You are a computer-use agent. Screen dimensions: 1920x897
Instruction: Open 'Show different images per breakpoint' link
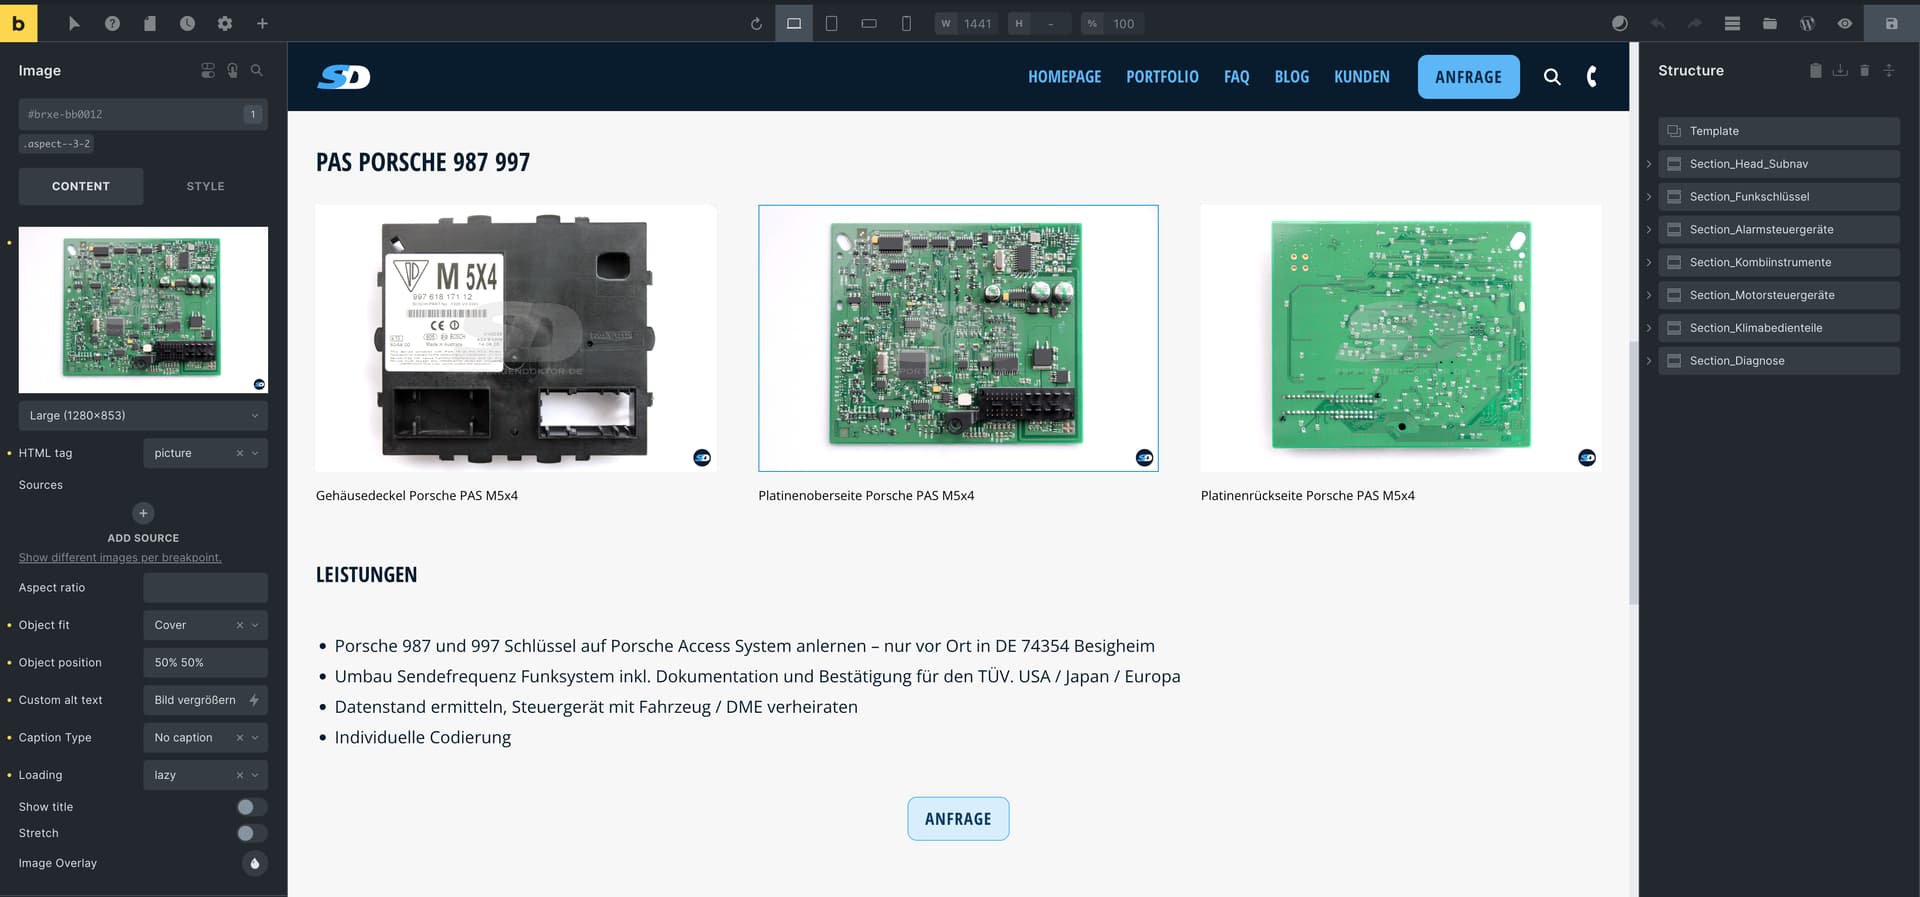(x=120, y=557)
